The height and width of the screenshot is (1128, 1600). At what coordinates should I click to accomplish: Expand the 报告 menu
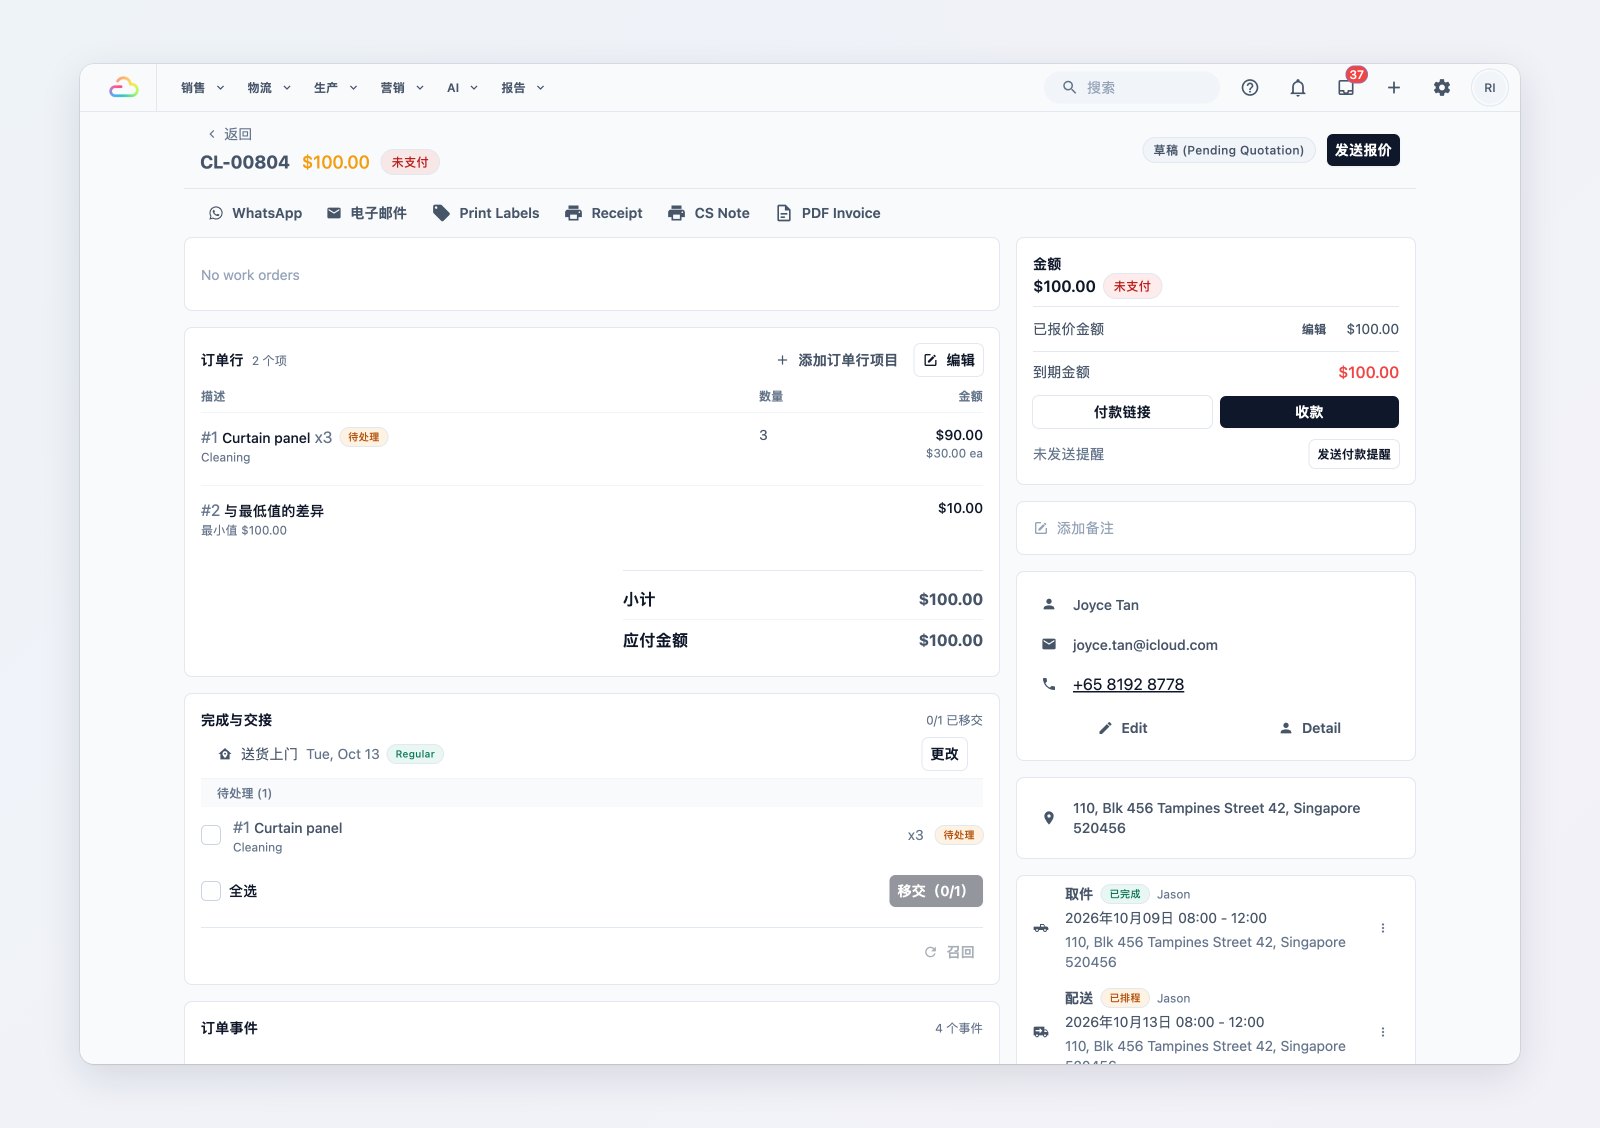[523, 88]
